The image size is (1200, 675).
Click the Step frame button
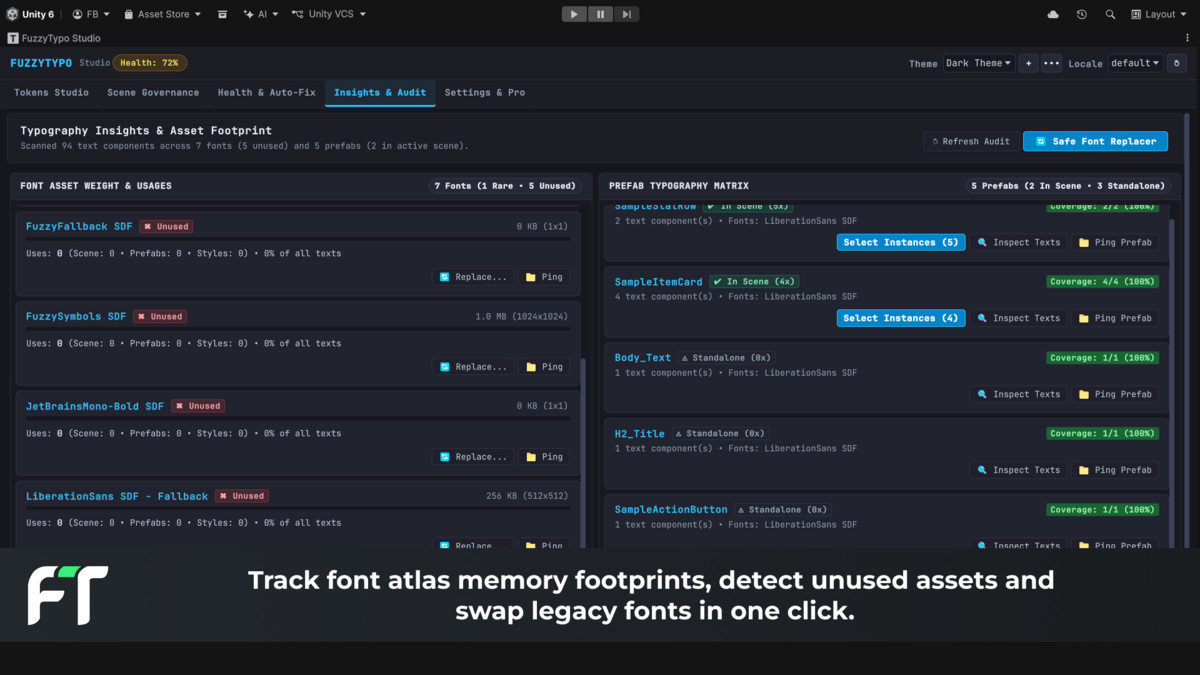click(626, 14)
